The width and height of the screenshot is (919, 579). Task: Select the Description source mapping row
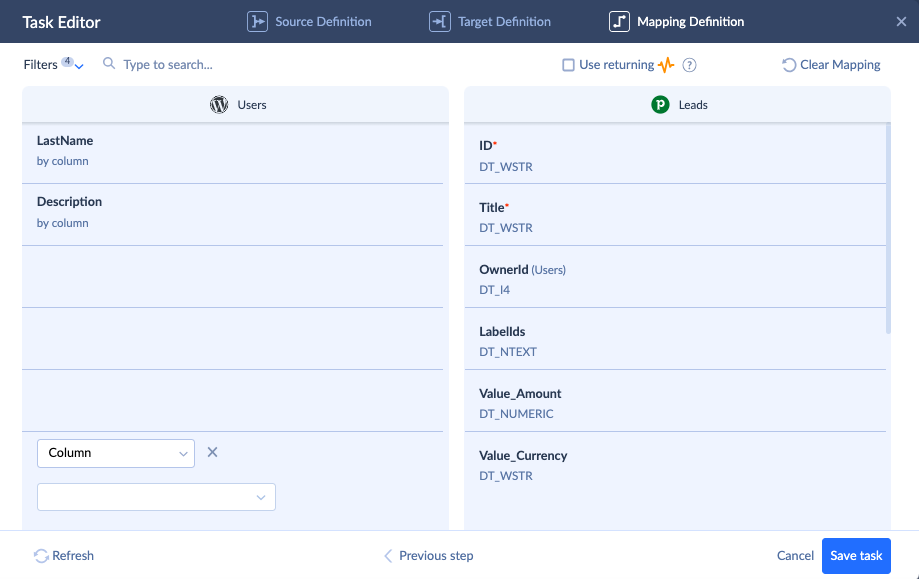coord(233,214)
